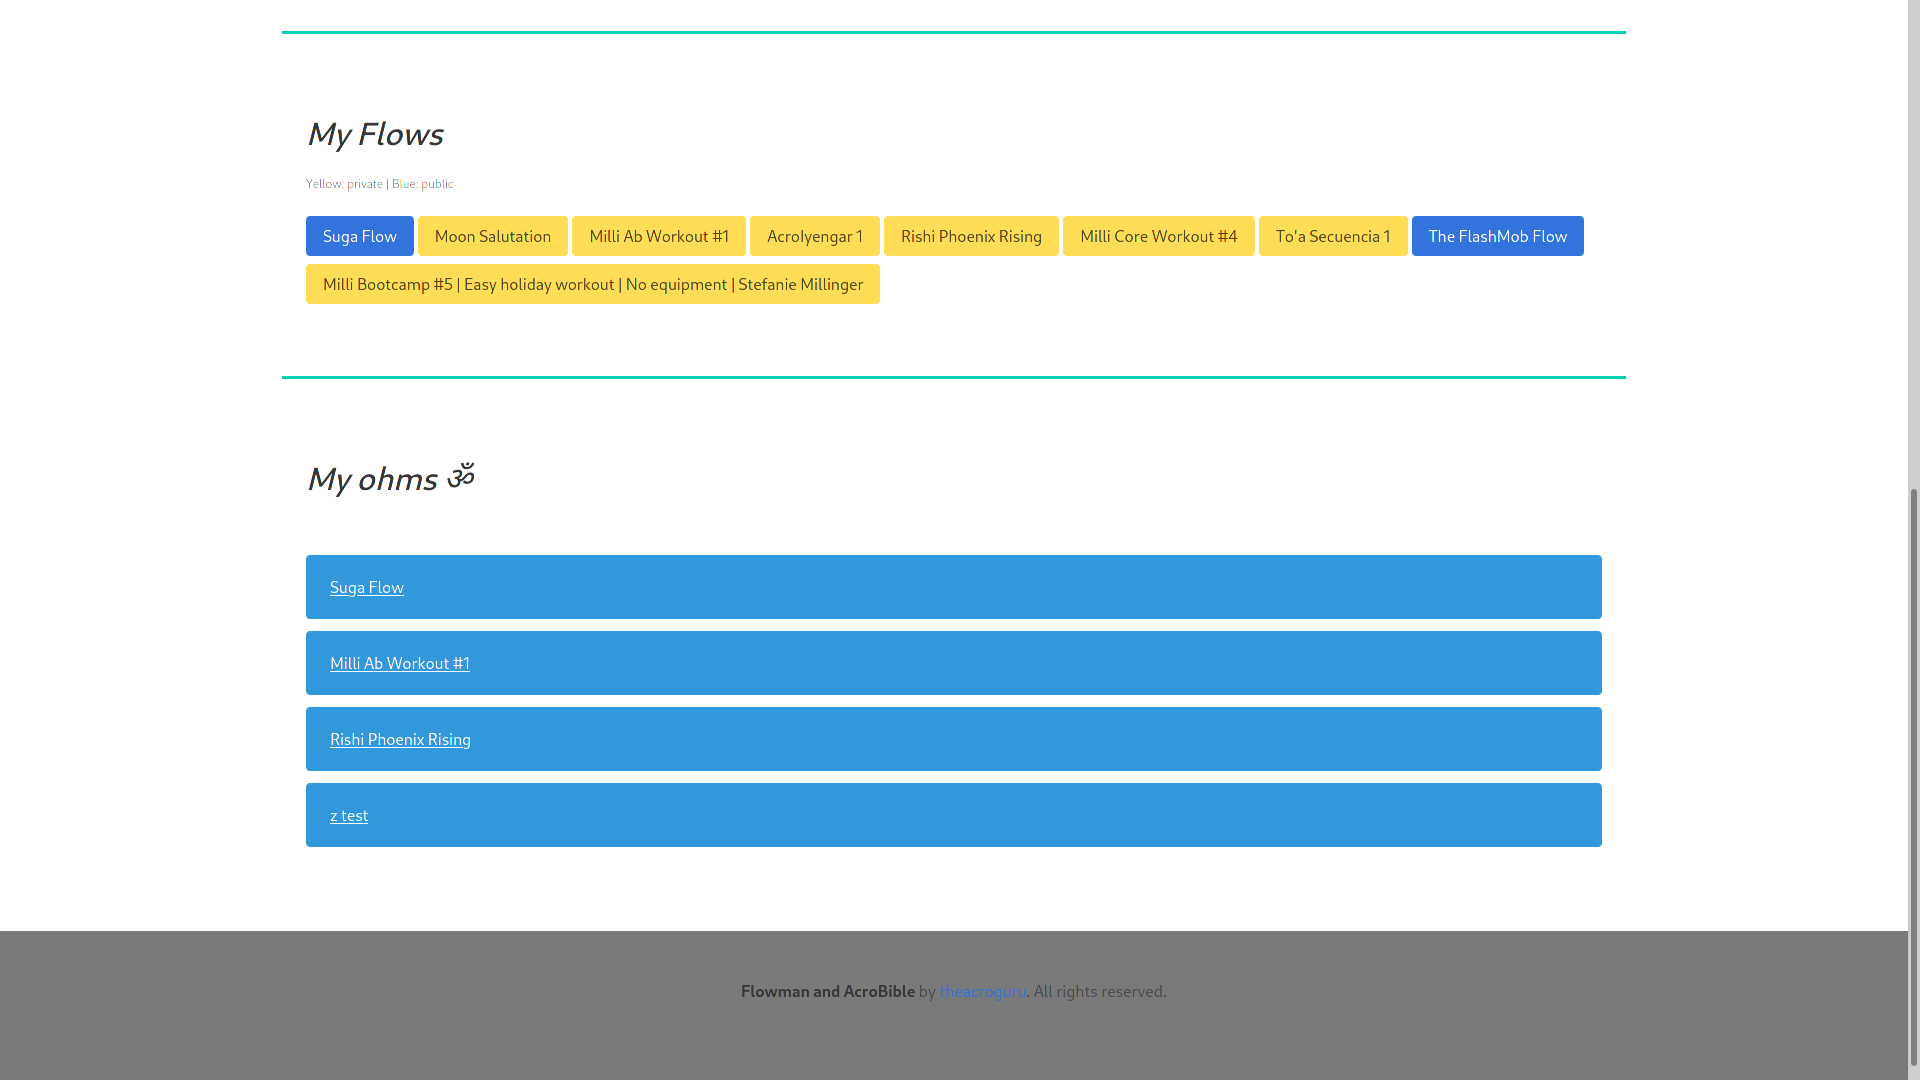1920x1080 pixels.
Task: Click the My Flows heading
Action: 374,133
